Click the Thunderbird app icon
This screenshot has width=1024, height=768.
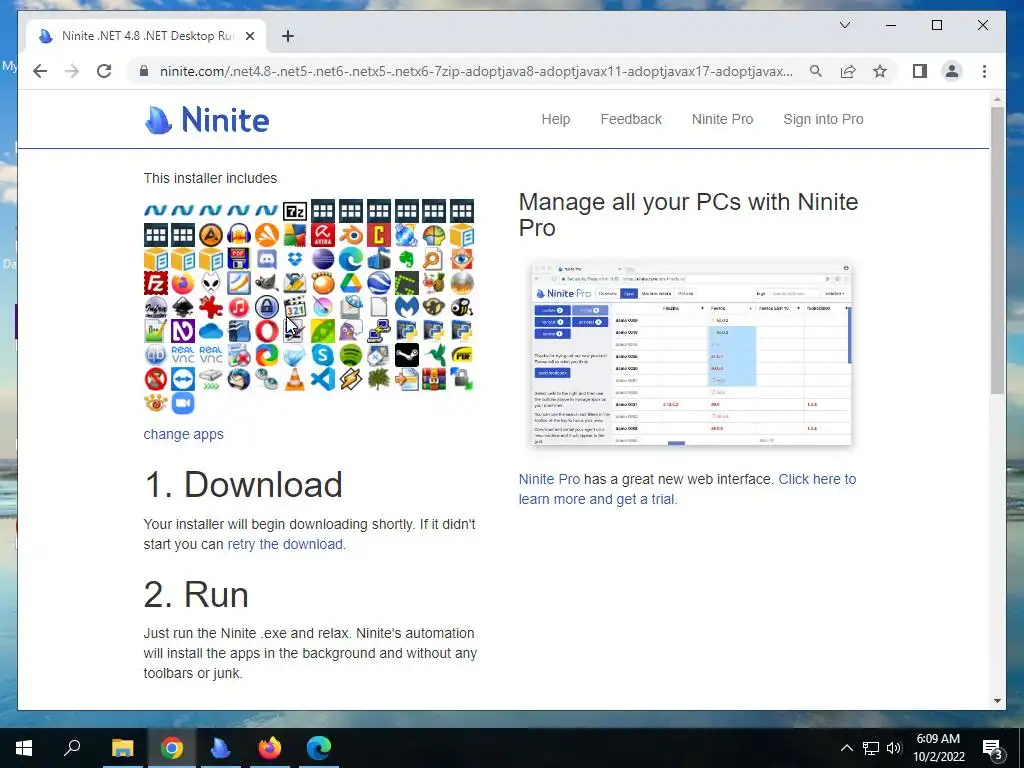click(239, 379)
